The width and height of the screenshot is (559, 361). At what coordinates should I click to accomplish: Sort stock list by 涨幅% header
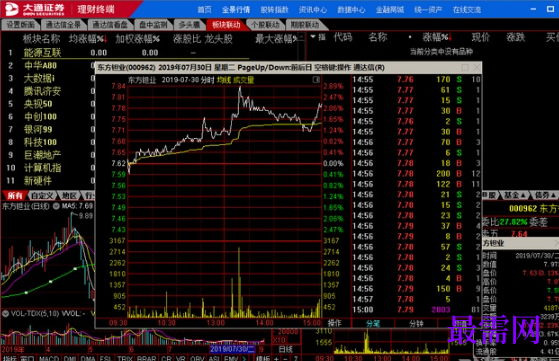point(437,37)
